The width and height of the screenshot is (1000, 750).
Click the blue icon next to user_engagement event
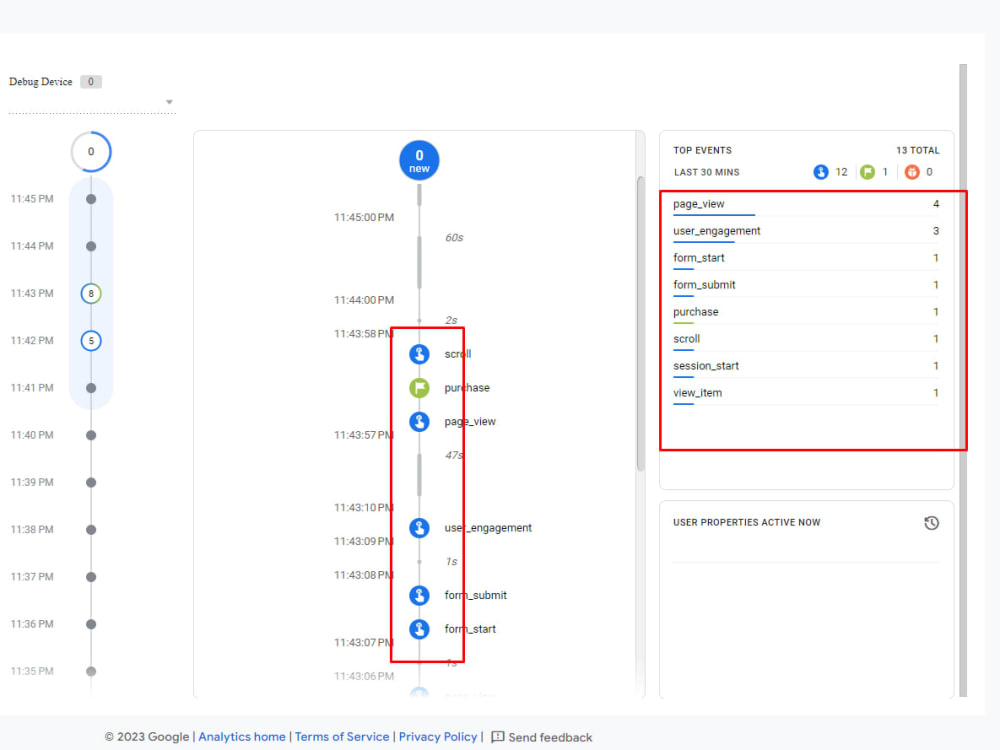[418, 527]
